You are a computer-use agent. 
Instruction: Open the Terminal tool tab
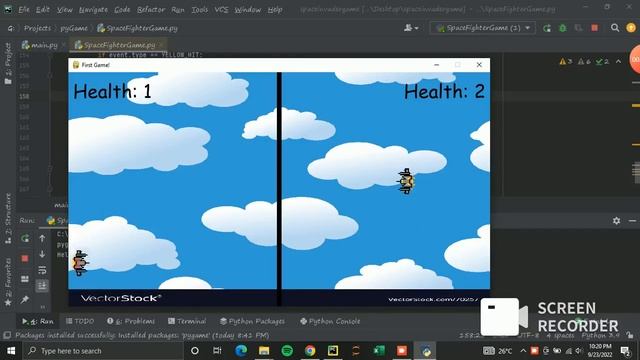click(x=187, y=321)
